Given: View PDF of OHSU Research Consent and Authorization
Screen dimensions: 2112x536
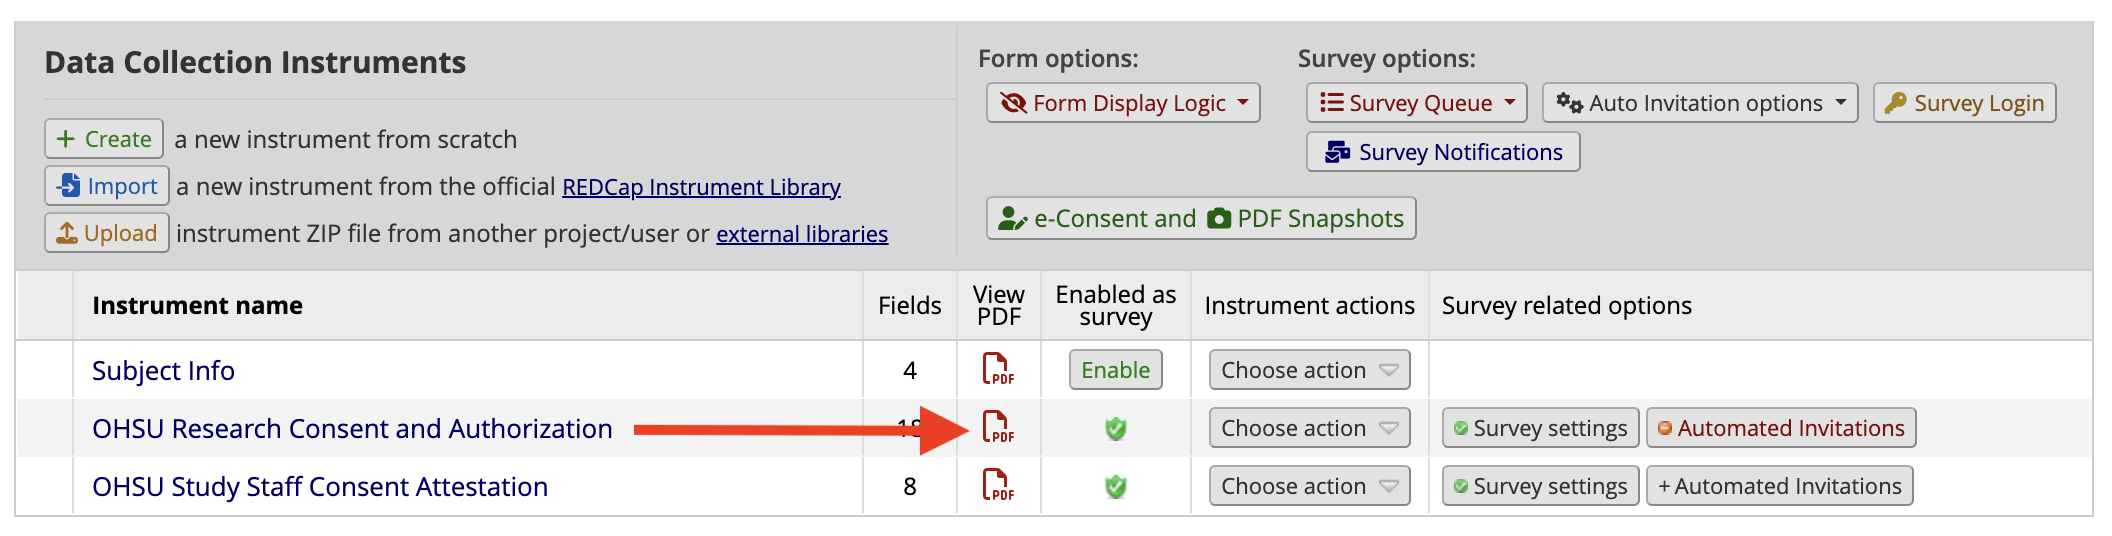Looking at the screenshot, I should coord(998,428).
